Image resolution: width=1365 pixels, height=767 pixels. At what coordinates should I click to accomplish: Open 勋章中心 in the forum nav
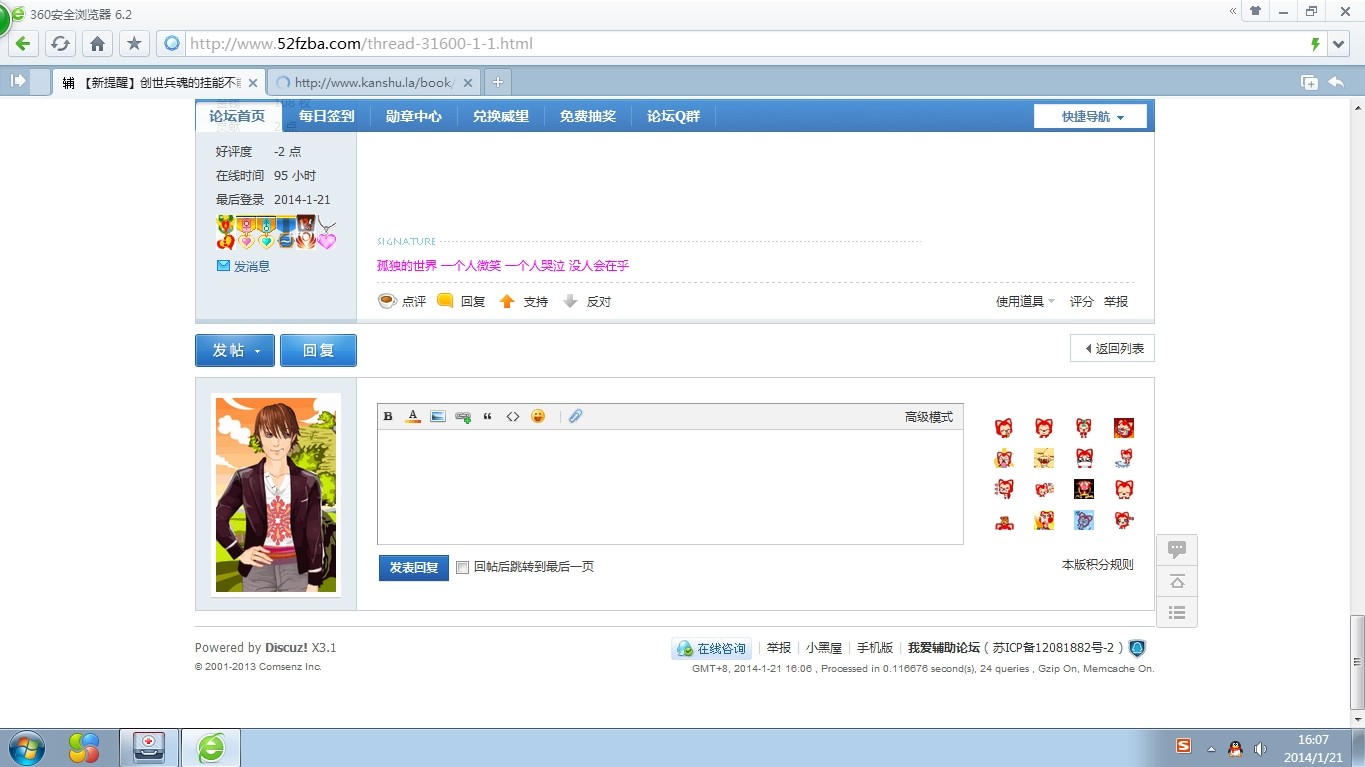pyautogui.click(x=414, y=116)
